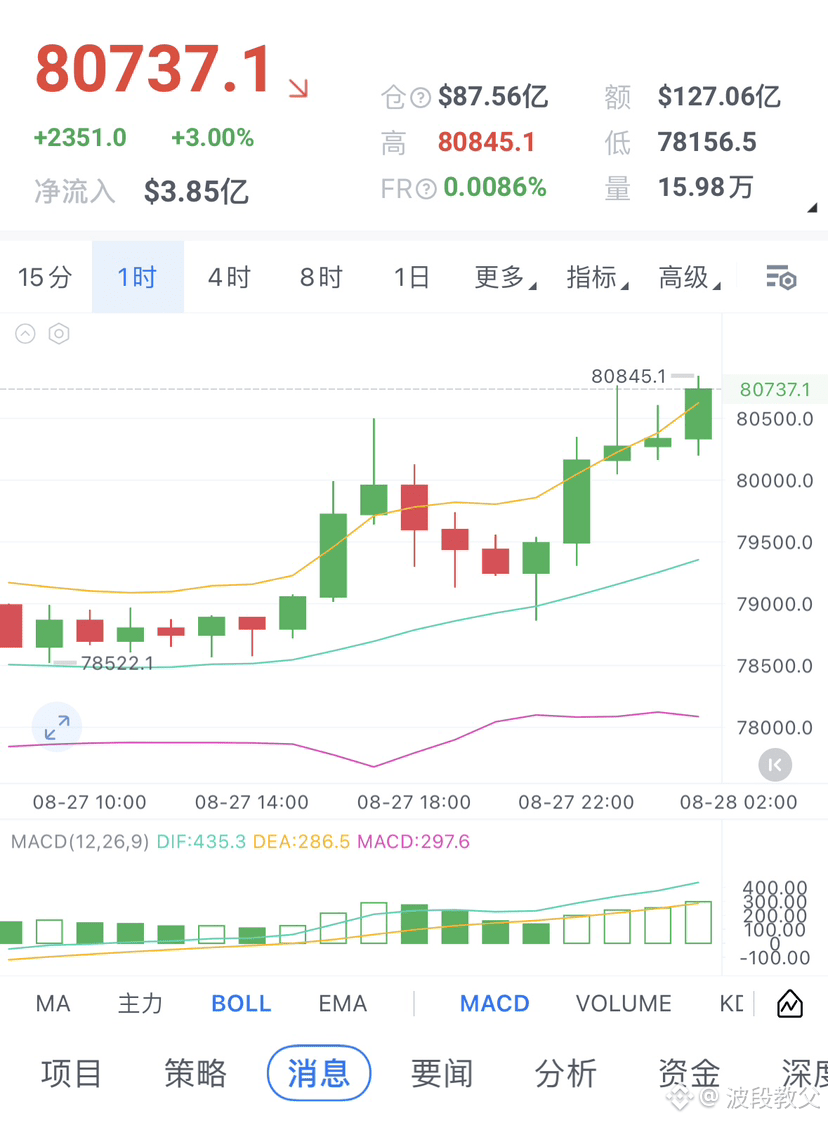Select the 15分 timeframe
The width and height of the screenshot is (828, 1123).
pos(45,277)
